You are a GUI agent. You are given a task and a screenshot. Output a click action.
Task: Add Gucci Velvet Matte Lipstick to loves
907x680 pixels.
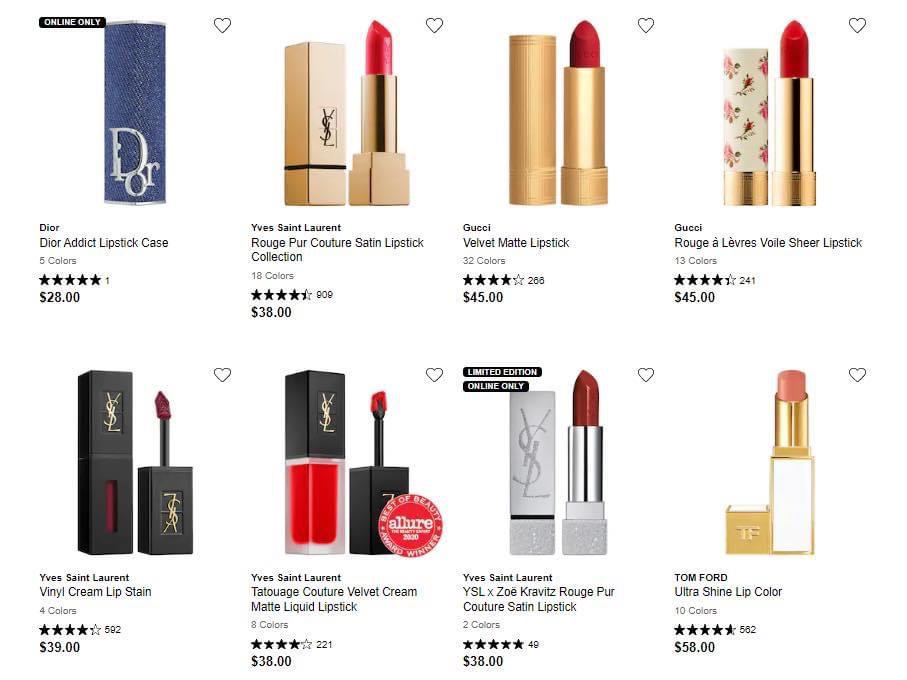coord(646,25)
